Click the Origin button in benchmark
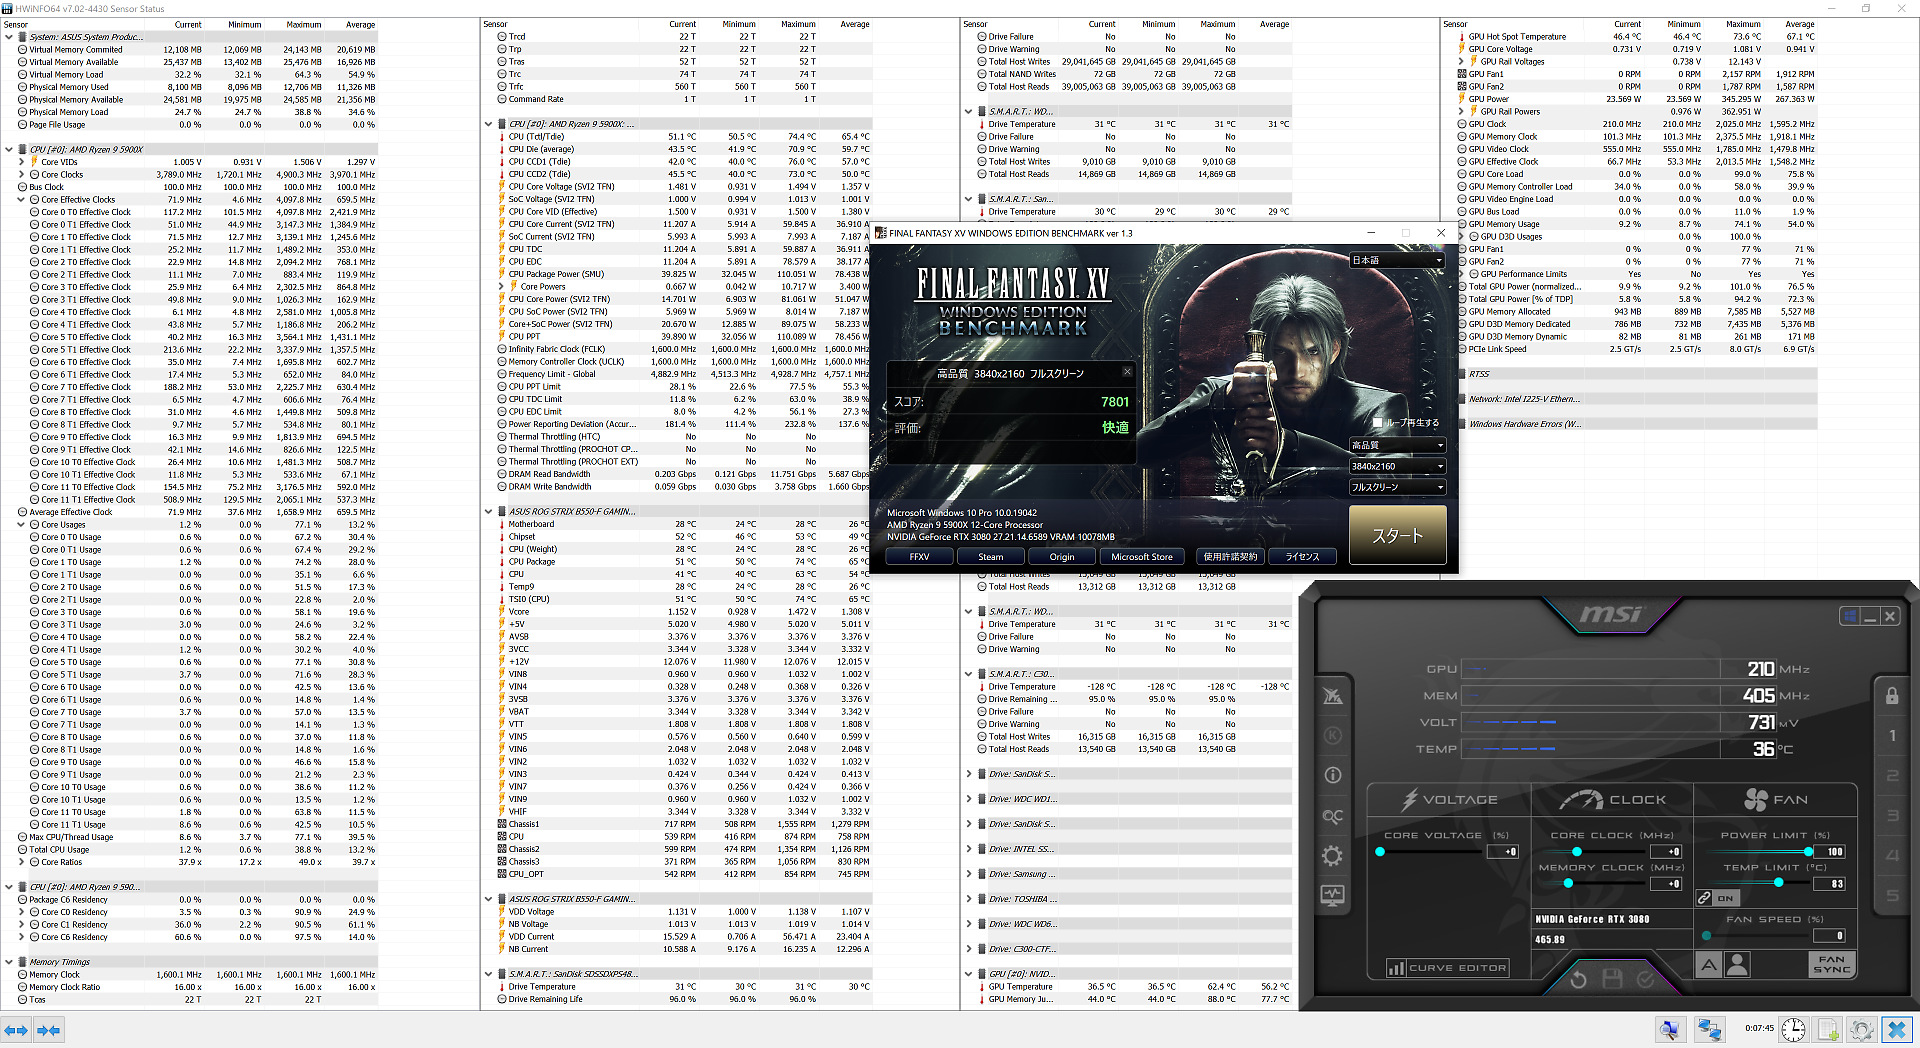 (1062, 557)
